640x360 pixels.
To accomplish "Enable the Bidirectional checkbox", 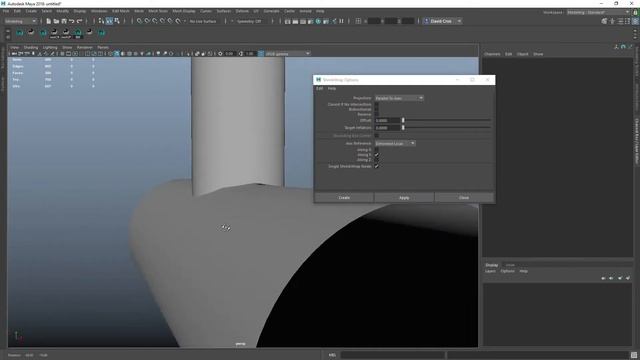I will 376,109.
